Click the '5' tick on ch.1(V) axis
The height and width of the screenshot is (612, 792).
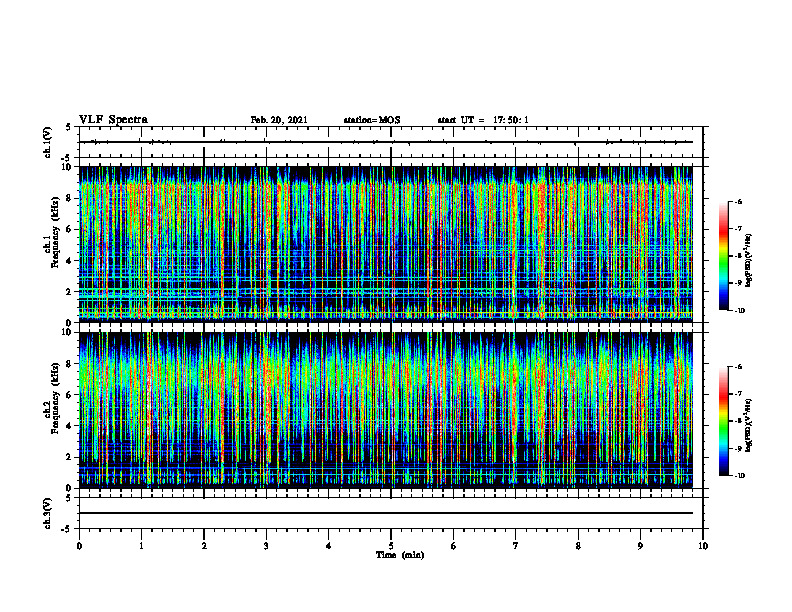pos(69,127)
